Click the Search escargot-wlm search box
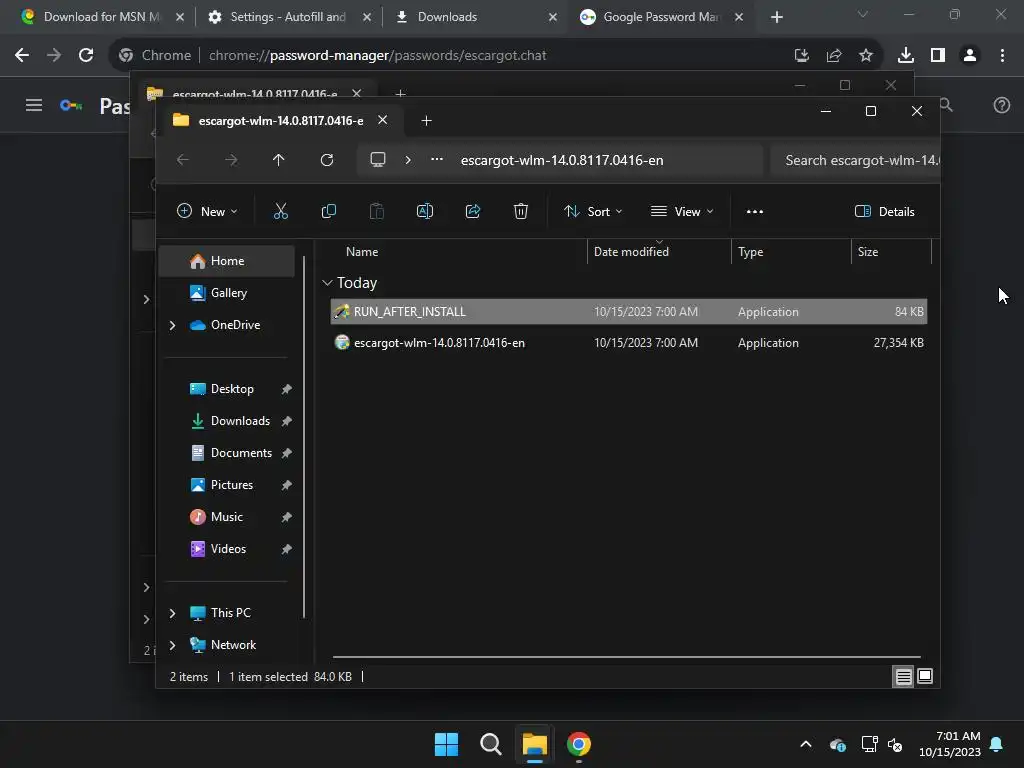Image resolution: width=1024 pixels, height=768 pixels. coord(855,160)
